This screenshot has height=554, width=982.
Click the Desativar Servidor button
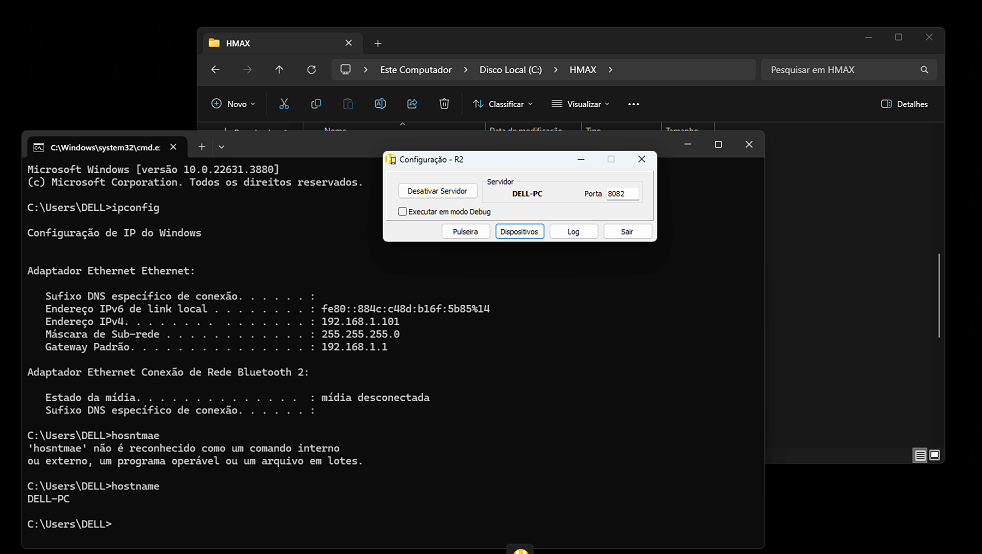tap(437, 191)
